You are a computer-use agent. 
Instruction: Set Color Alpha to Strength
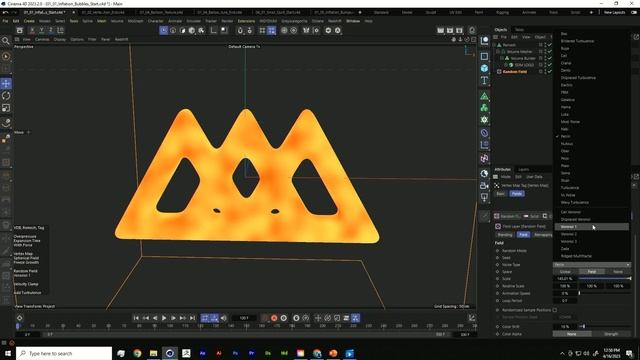tap(611, 334)
